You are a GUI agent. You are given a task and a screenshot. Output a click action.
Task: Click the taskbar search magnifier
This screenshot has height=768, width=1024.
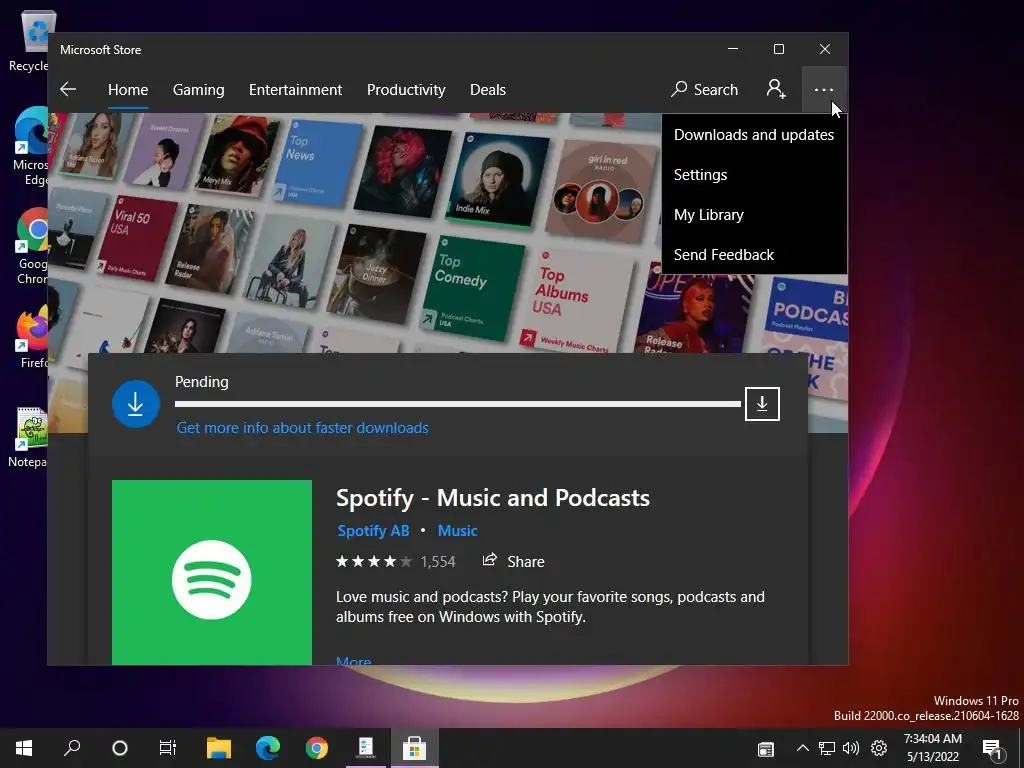[72, 748]
